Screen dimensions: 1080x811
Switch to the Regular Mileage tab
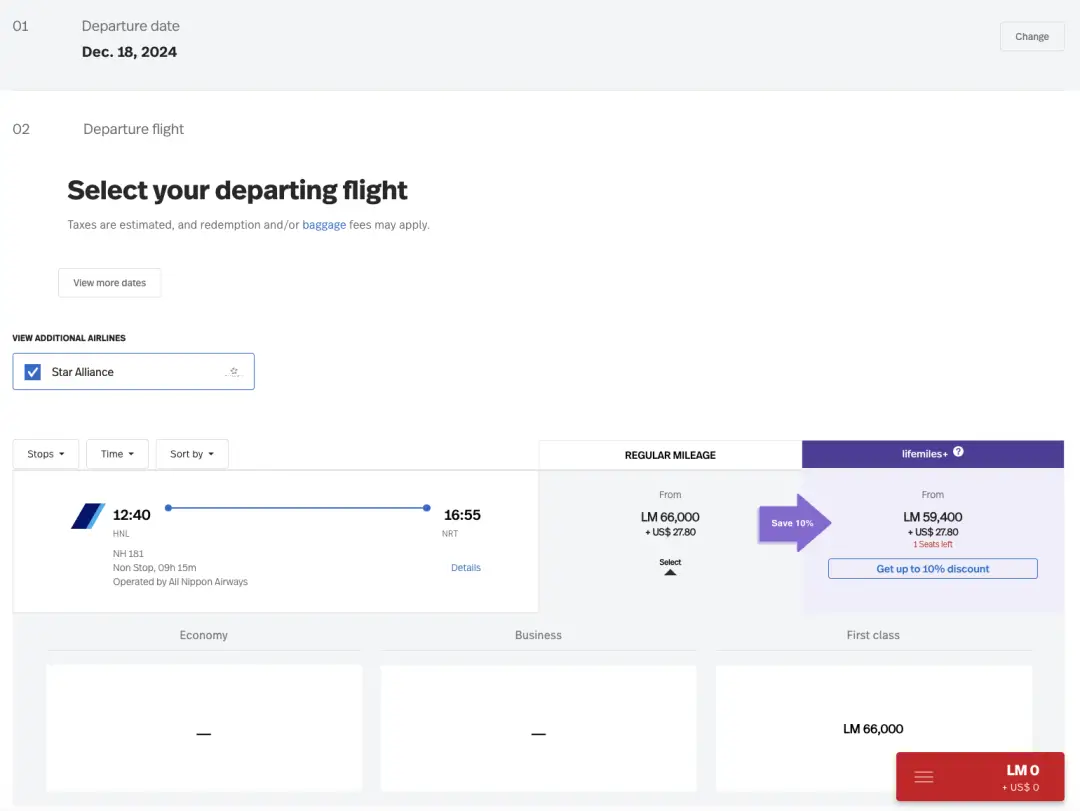pos(670,455)
